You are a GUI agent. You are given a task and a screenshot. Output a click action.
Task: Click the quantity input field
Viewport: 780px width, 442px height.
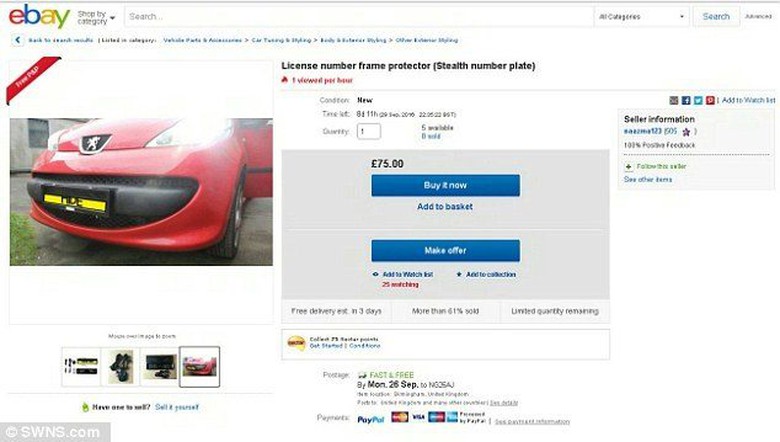coord(368,131)
